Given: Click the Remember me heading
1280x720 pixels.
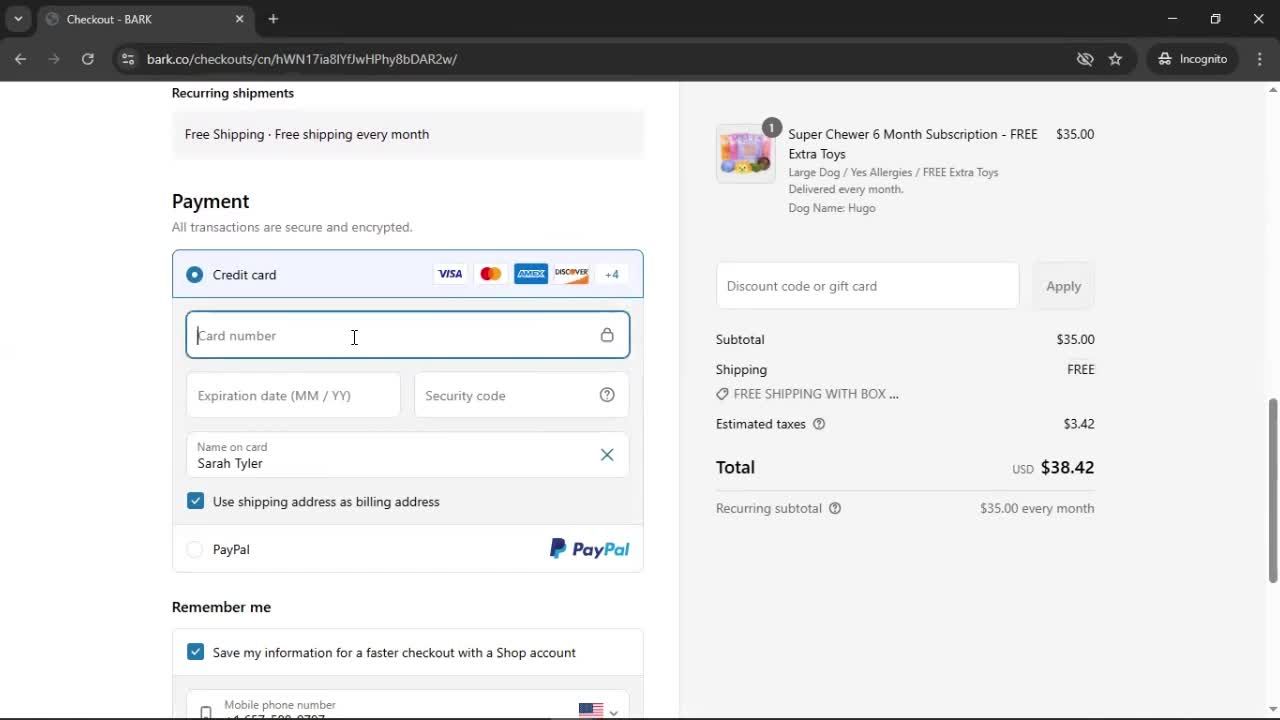Looking at the screenshot, I should (221, 607).
